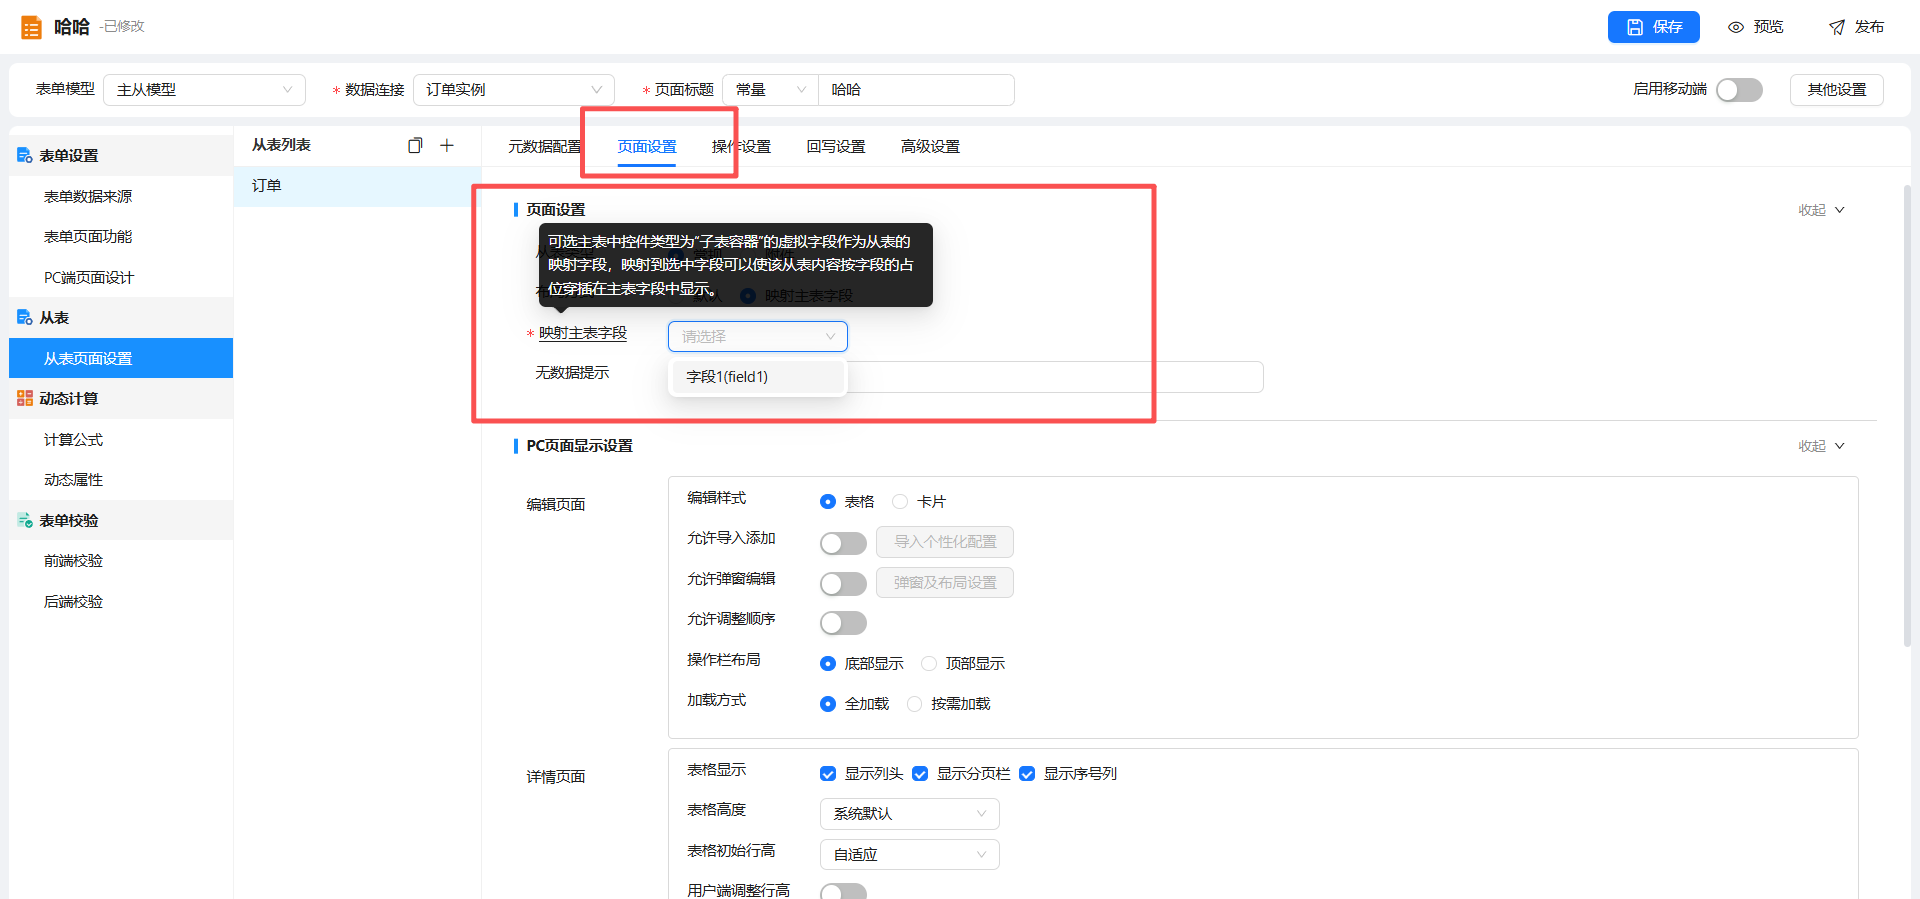Image resolution: width=1920 pixels, height=899 pixels.
Task: Click the 发布 button
Action: click(x=1856, y=27)
